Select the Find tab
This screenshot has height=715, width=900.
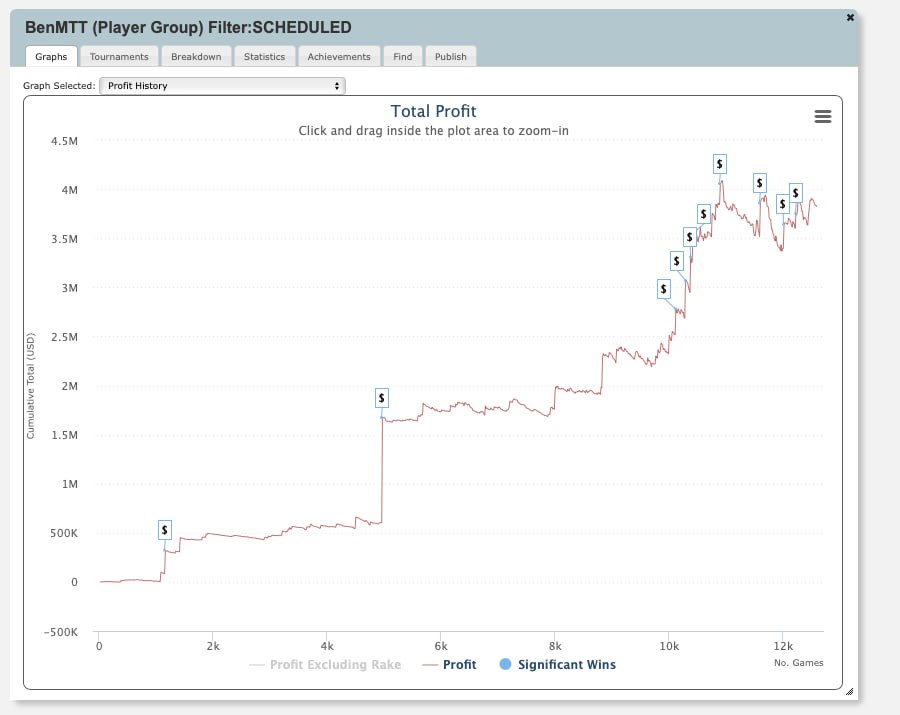pyautogui.click(x=402, y=57)
